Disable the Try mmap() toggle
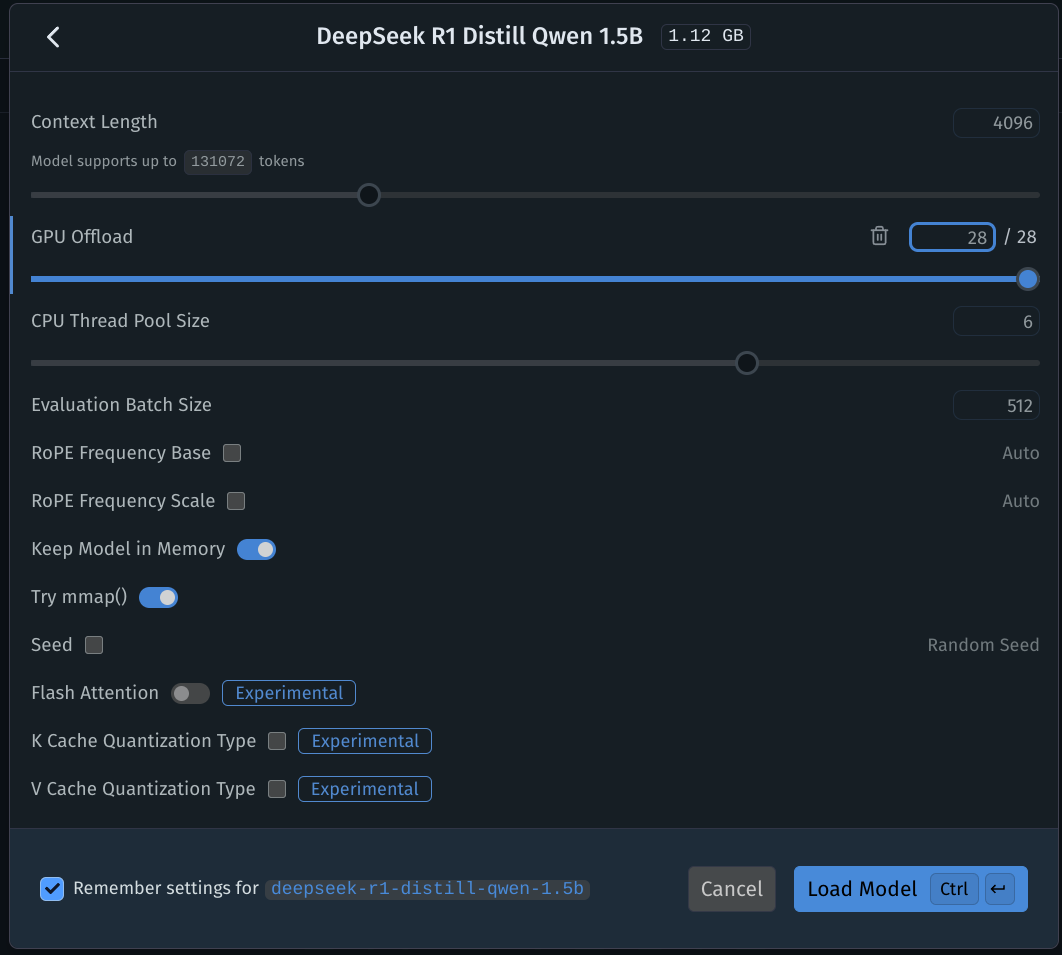This screenshot has width=1062, height=955. [158, 597]
